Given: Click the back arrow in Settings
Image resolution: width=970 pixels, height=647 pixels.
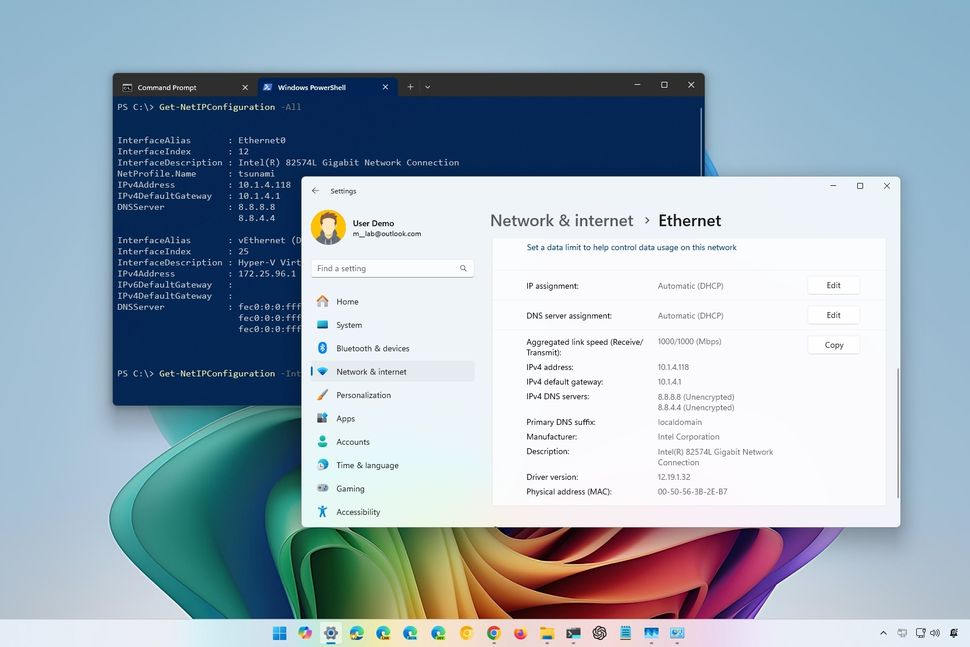Looking at the screenshot, I should point(315,190).
